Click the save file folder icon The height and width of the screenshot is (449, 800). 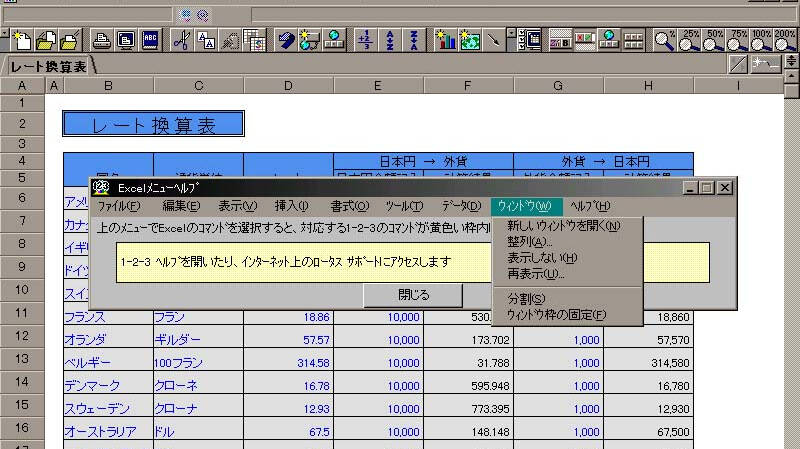pos(69,40)
